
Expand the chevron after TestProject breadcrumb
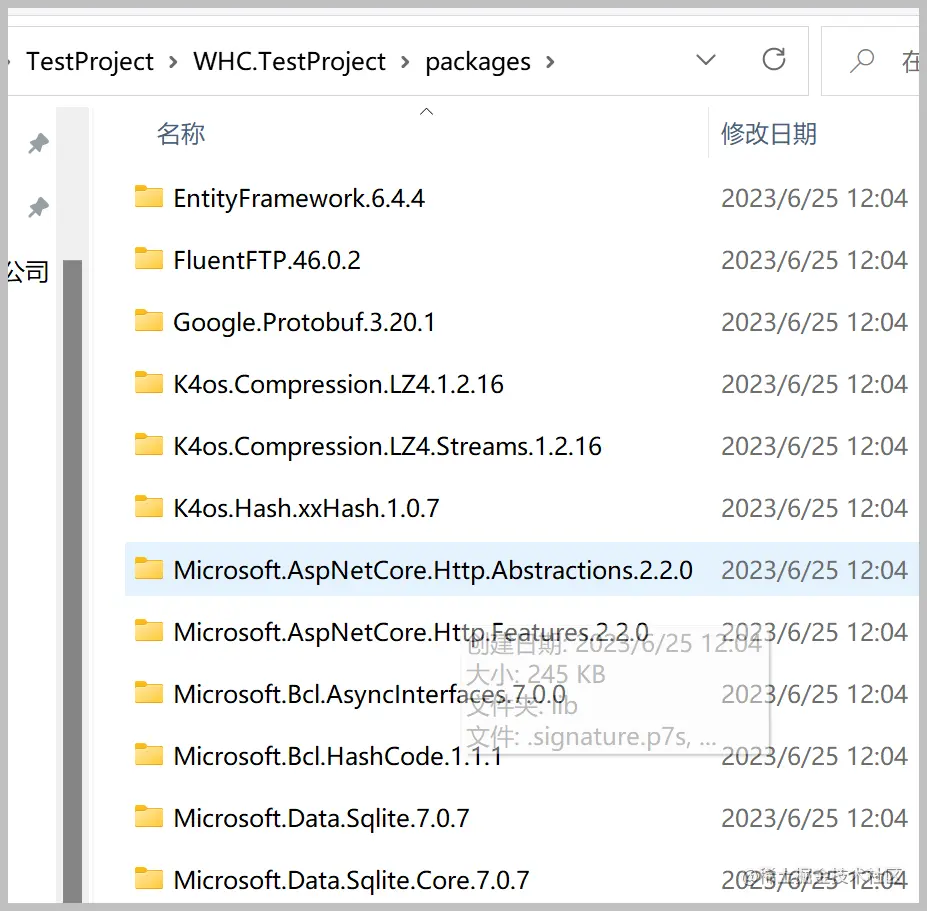point(173,62)
